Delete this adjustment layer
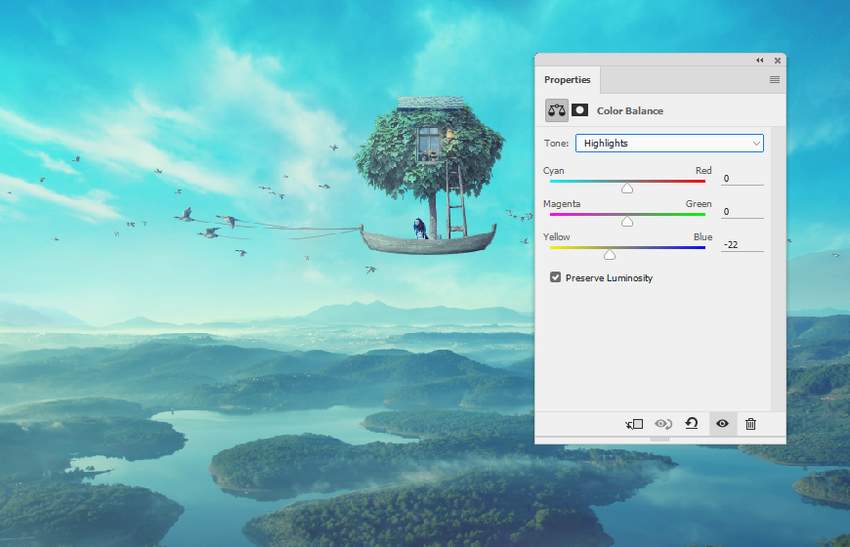Screen dimensions: 850x547 [x=751, y=424]
